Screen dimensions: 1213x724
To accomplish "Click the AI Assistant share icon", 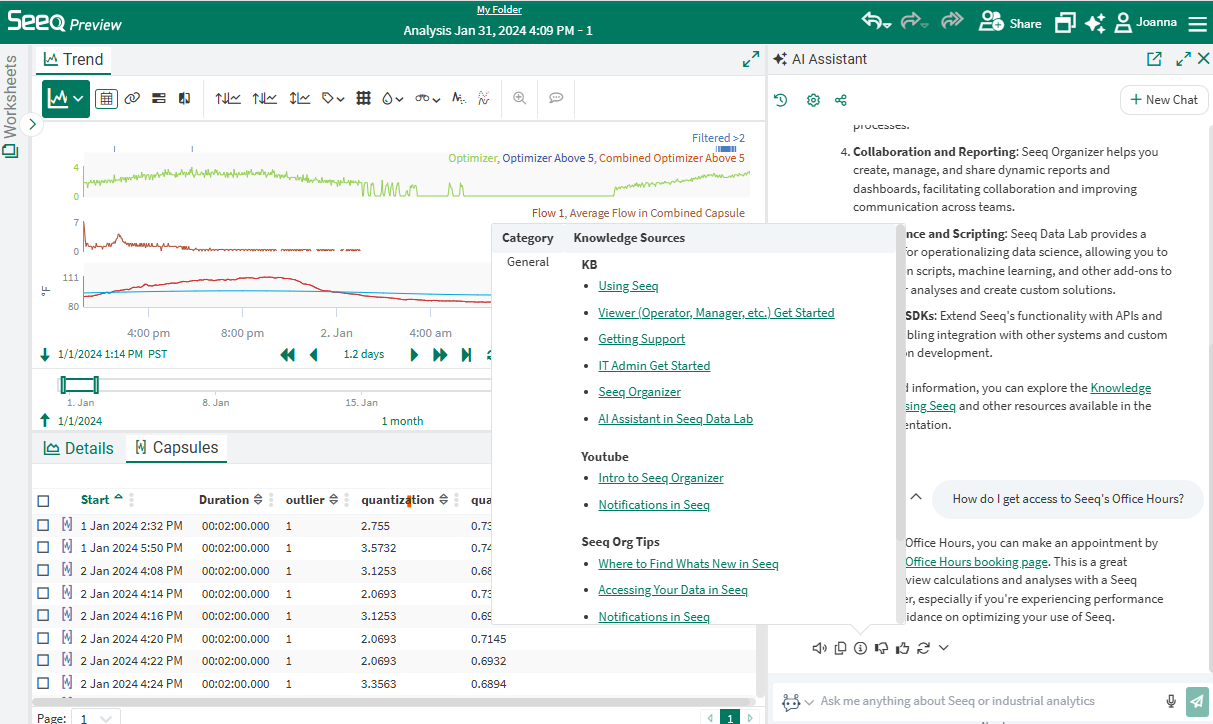I will (x=841, y=100).
